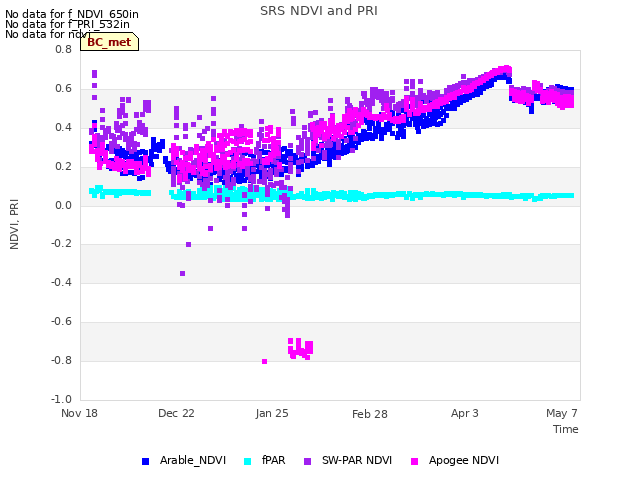Click the May 7 x-axis tick label

click(x=562, y=413)
